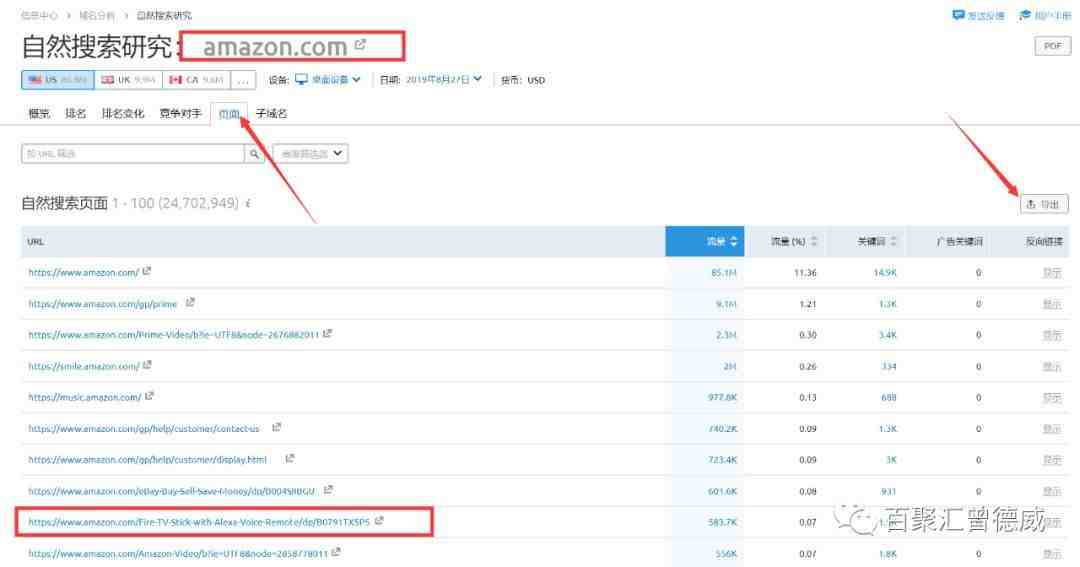Viewport: 1080px width, 567px height.
Task: Expand the device 设备 dropdown
Action: 328,80
